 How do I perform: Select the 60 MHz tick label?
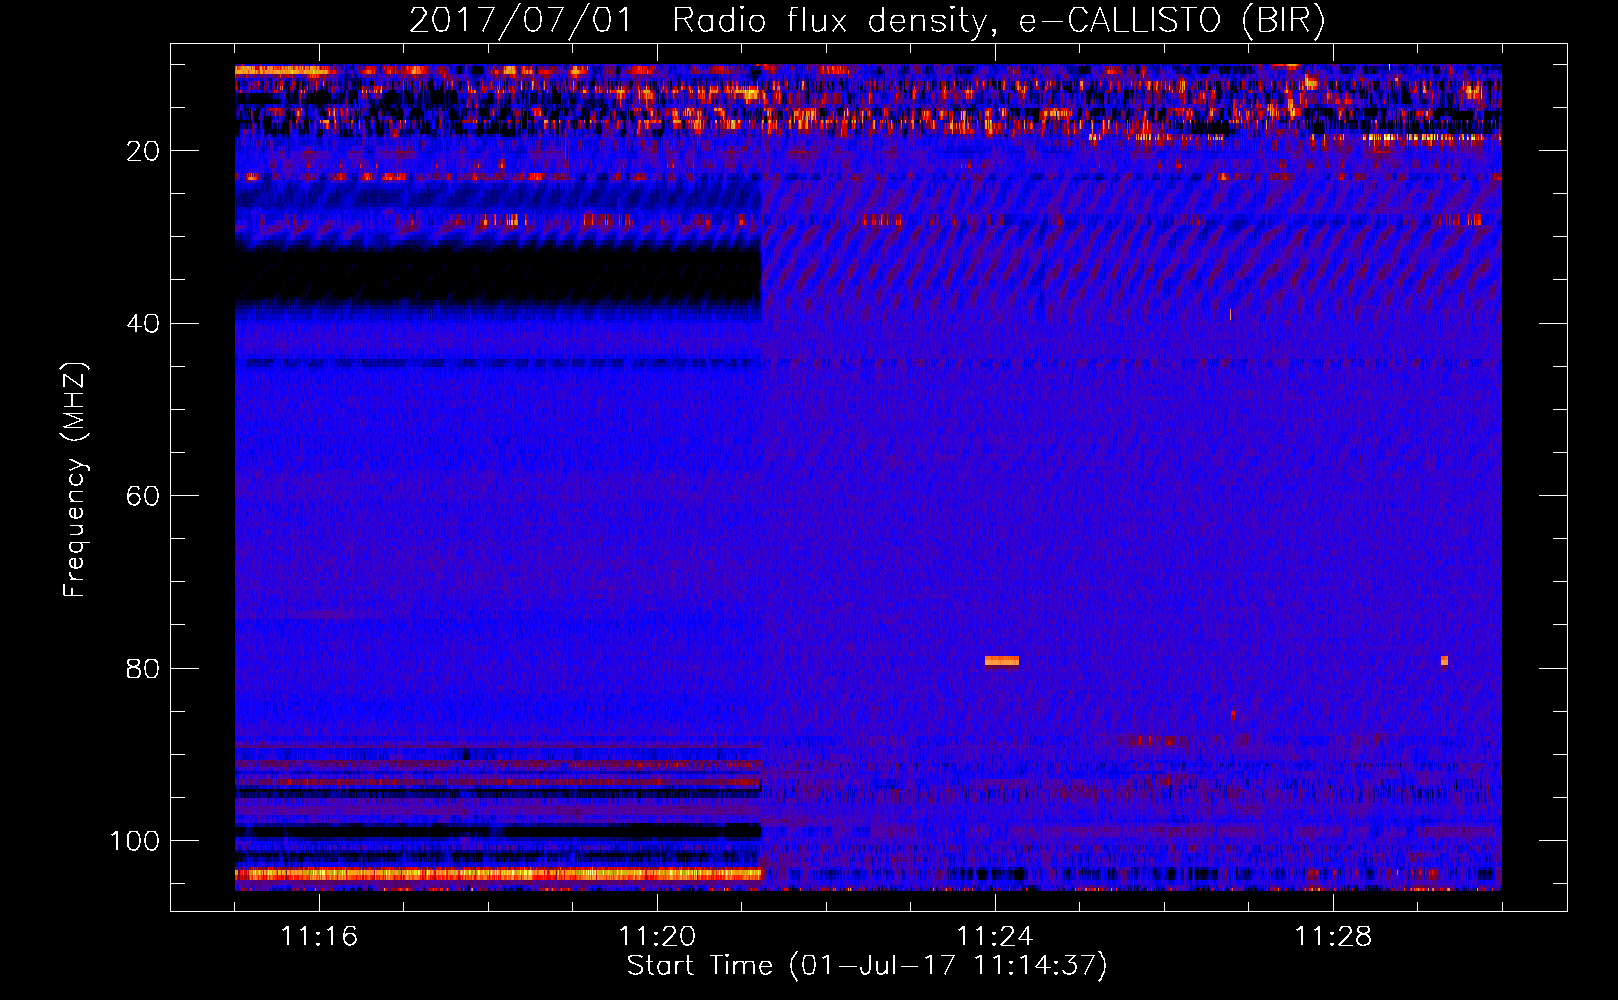pos(143,497)
